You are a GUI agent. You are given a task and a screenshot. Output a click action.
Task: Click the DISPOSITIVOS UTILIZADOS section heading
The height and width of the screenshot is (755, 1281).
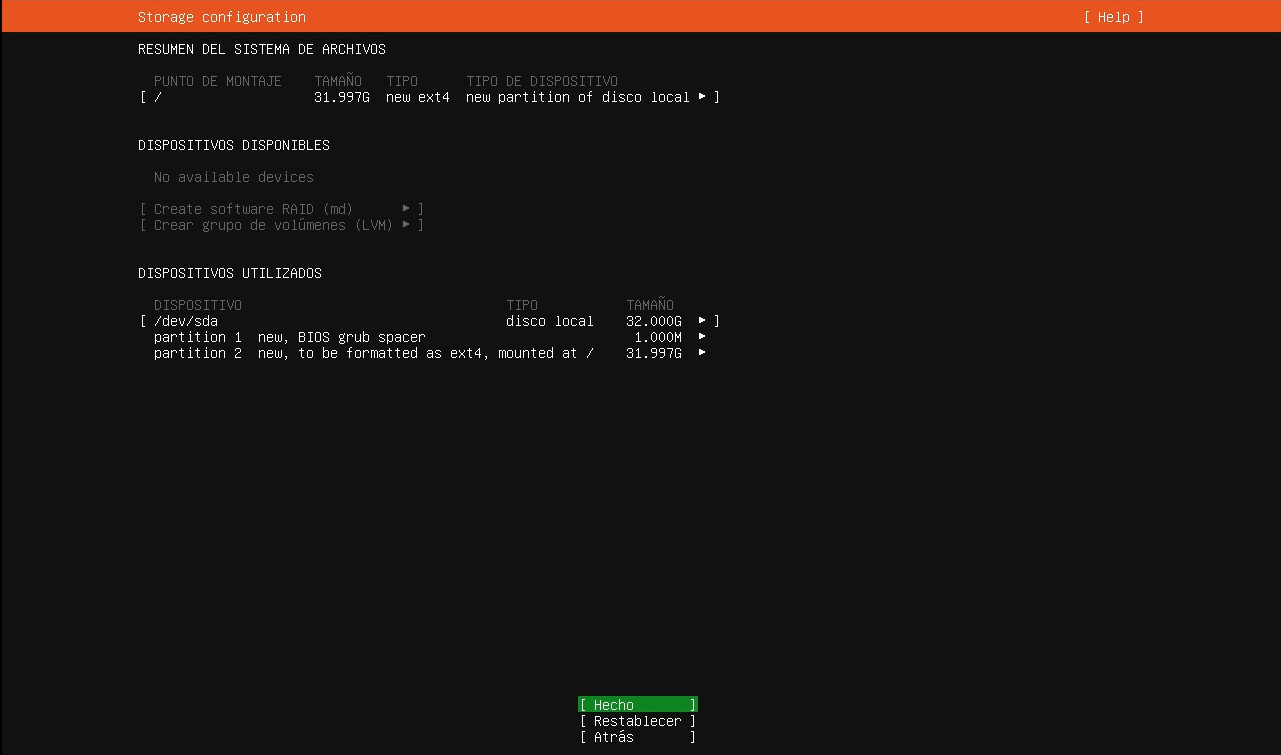(x=230, y=273)
